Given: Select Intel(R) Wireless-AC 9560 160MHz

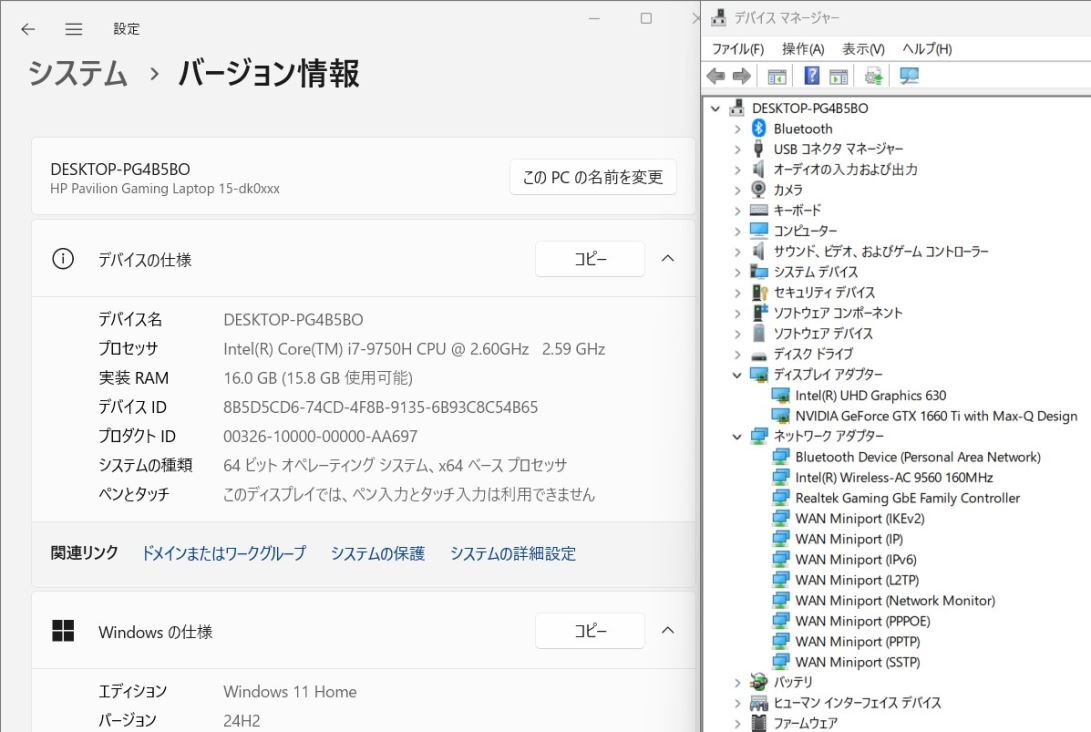Looking at the screenshot, I should (894, 477).
